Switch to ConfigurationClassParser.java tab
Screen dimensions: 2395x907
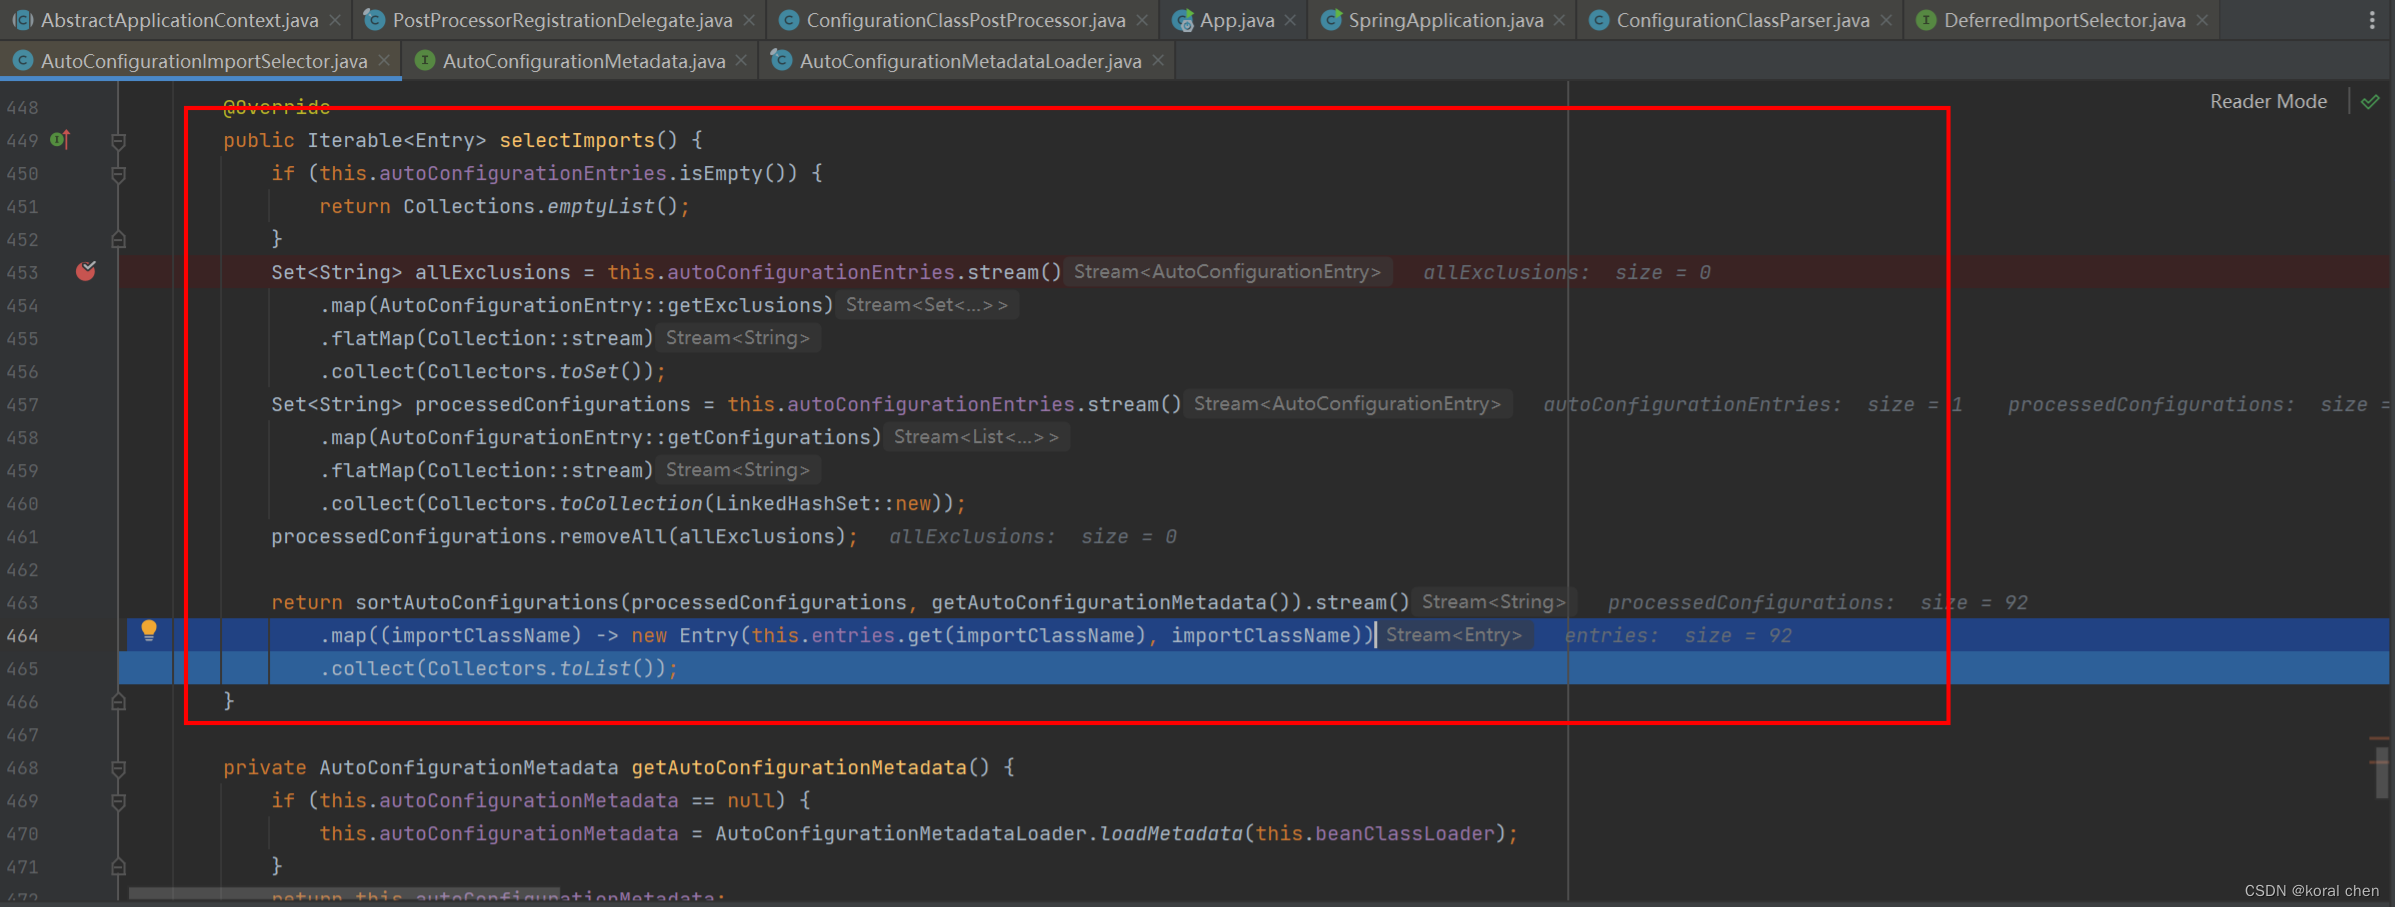coord(1743,20)
